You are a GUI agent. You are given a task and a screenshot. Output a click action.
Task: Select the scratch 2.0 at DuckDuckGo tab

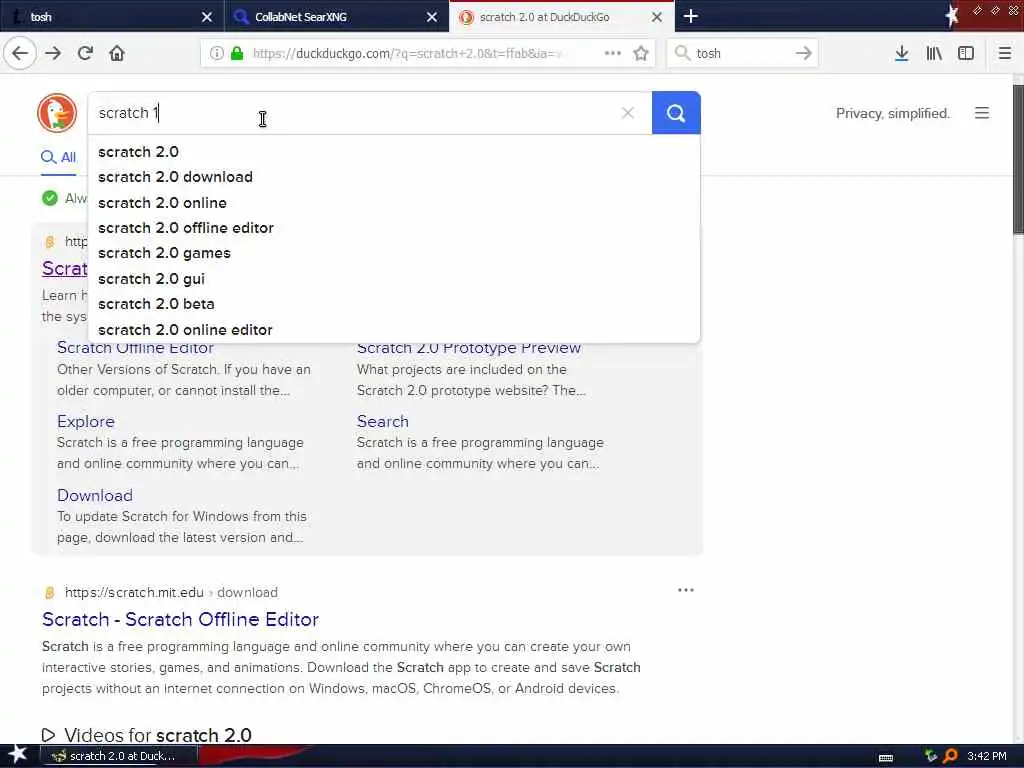point(562,16)
